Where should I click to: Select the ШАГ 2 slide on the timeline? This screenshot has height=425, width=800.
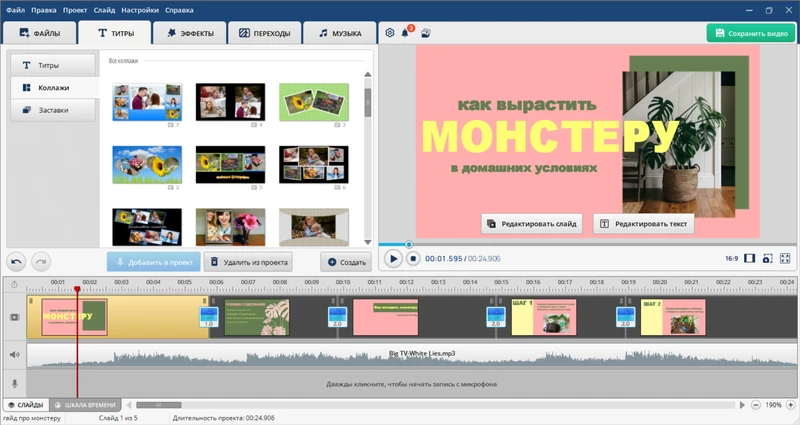673,317
